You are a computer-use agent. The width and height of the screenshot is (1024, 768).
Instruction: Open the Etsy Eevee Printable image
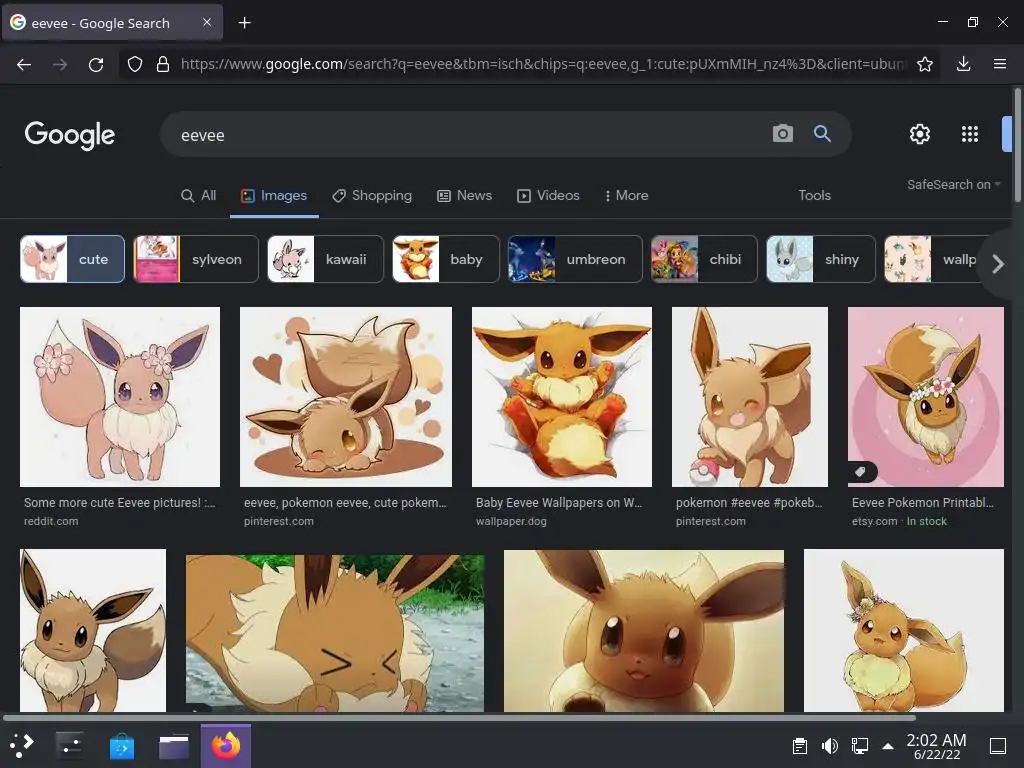pos(926,397)
